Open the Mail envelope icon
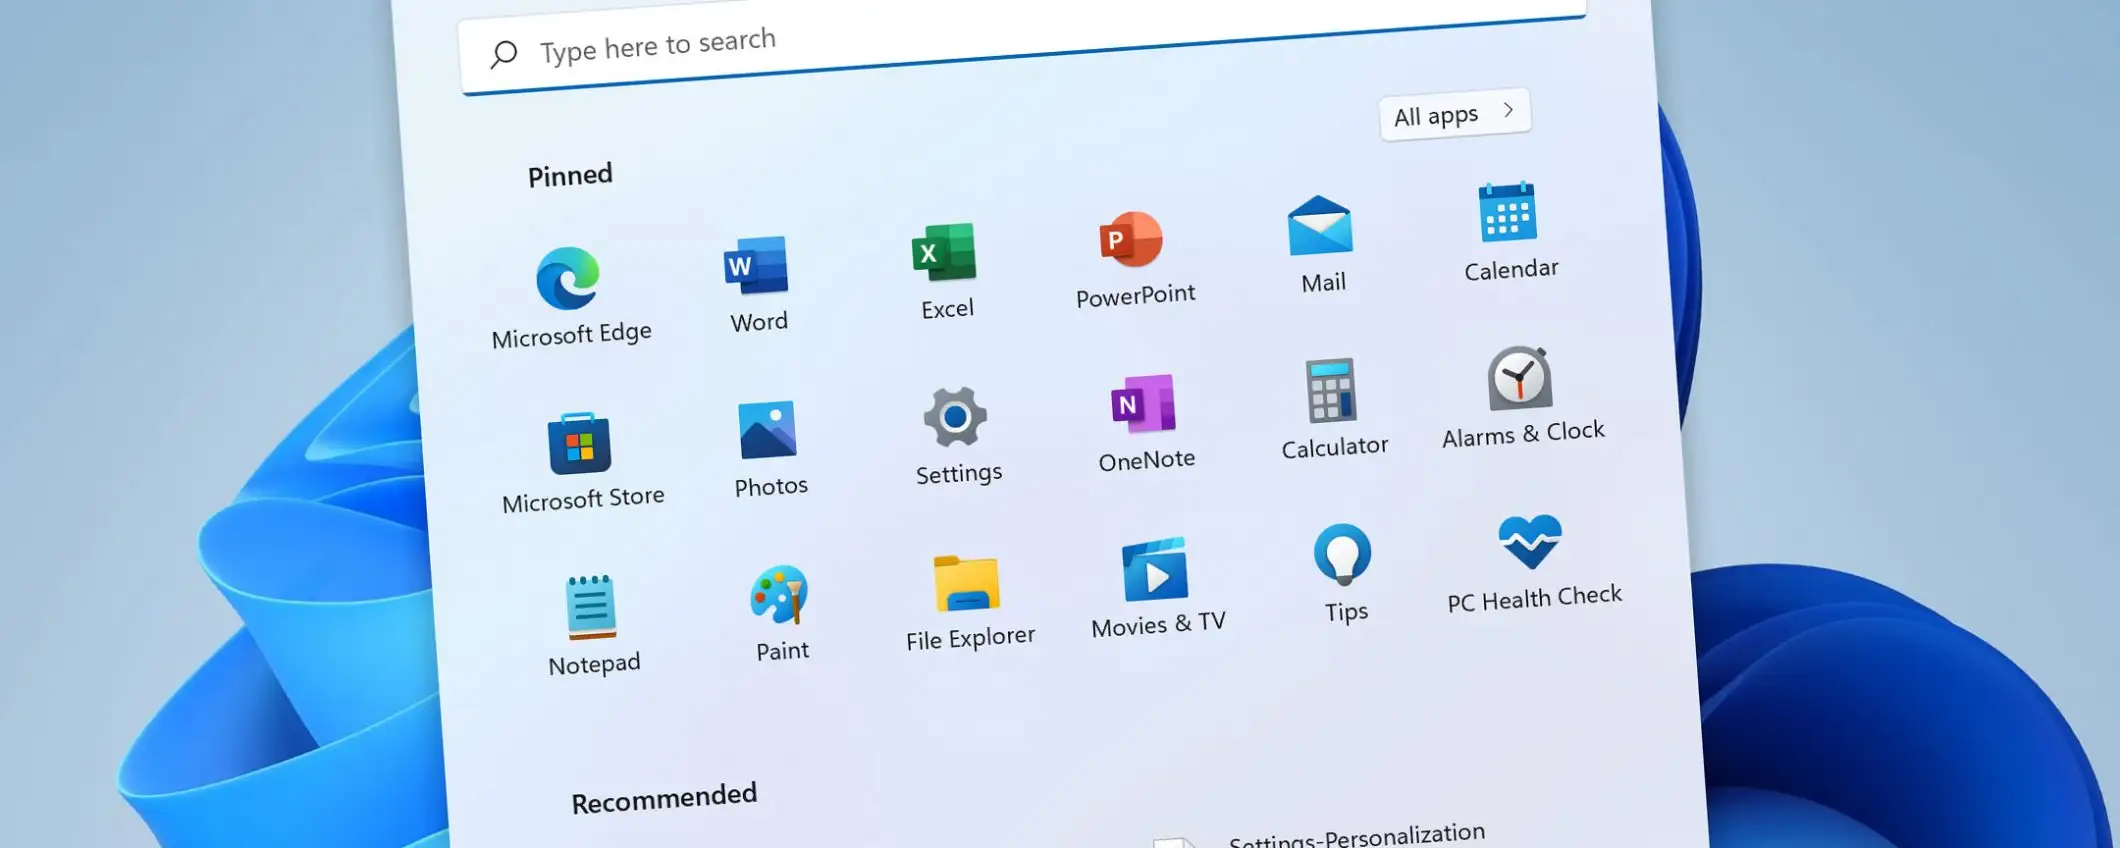 [1320, 225]
